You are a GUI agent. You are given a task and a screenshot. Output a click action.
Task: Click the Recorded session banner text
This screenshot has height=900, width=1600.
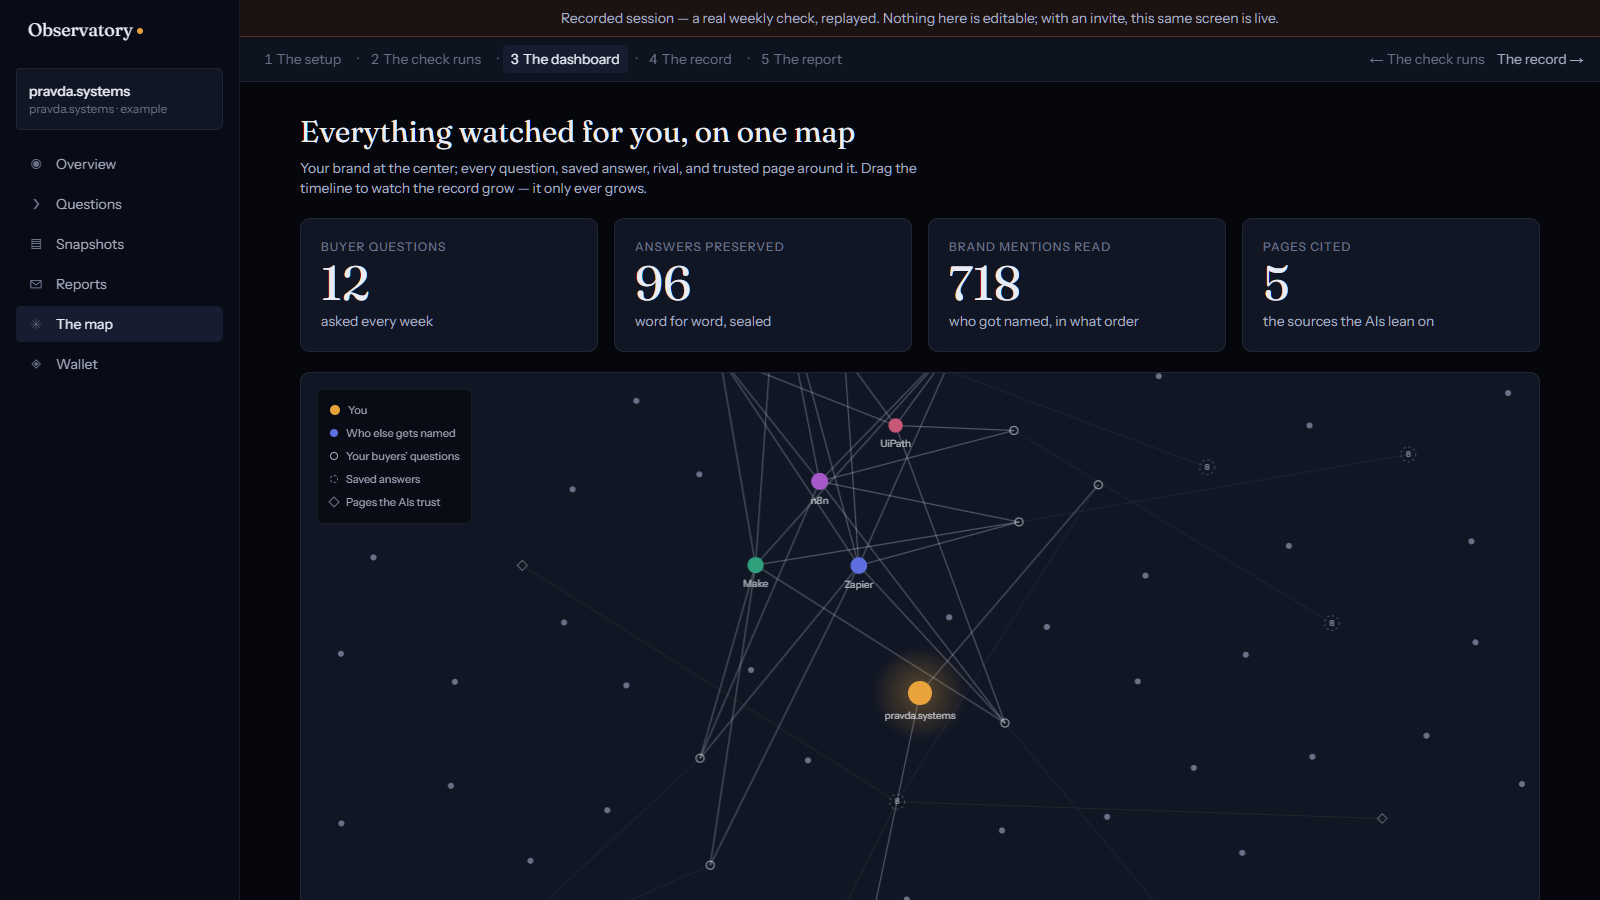point(920,18)
